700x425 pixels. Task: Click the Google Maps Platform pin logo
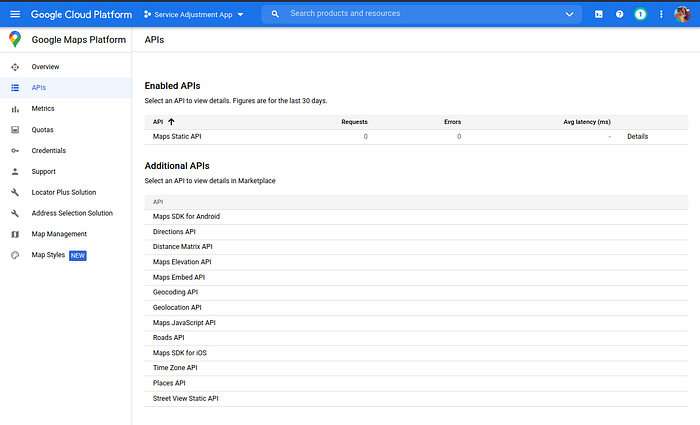(15, 39)
